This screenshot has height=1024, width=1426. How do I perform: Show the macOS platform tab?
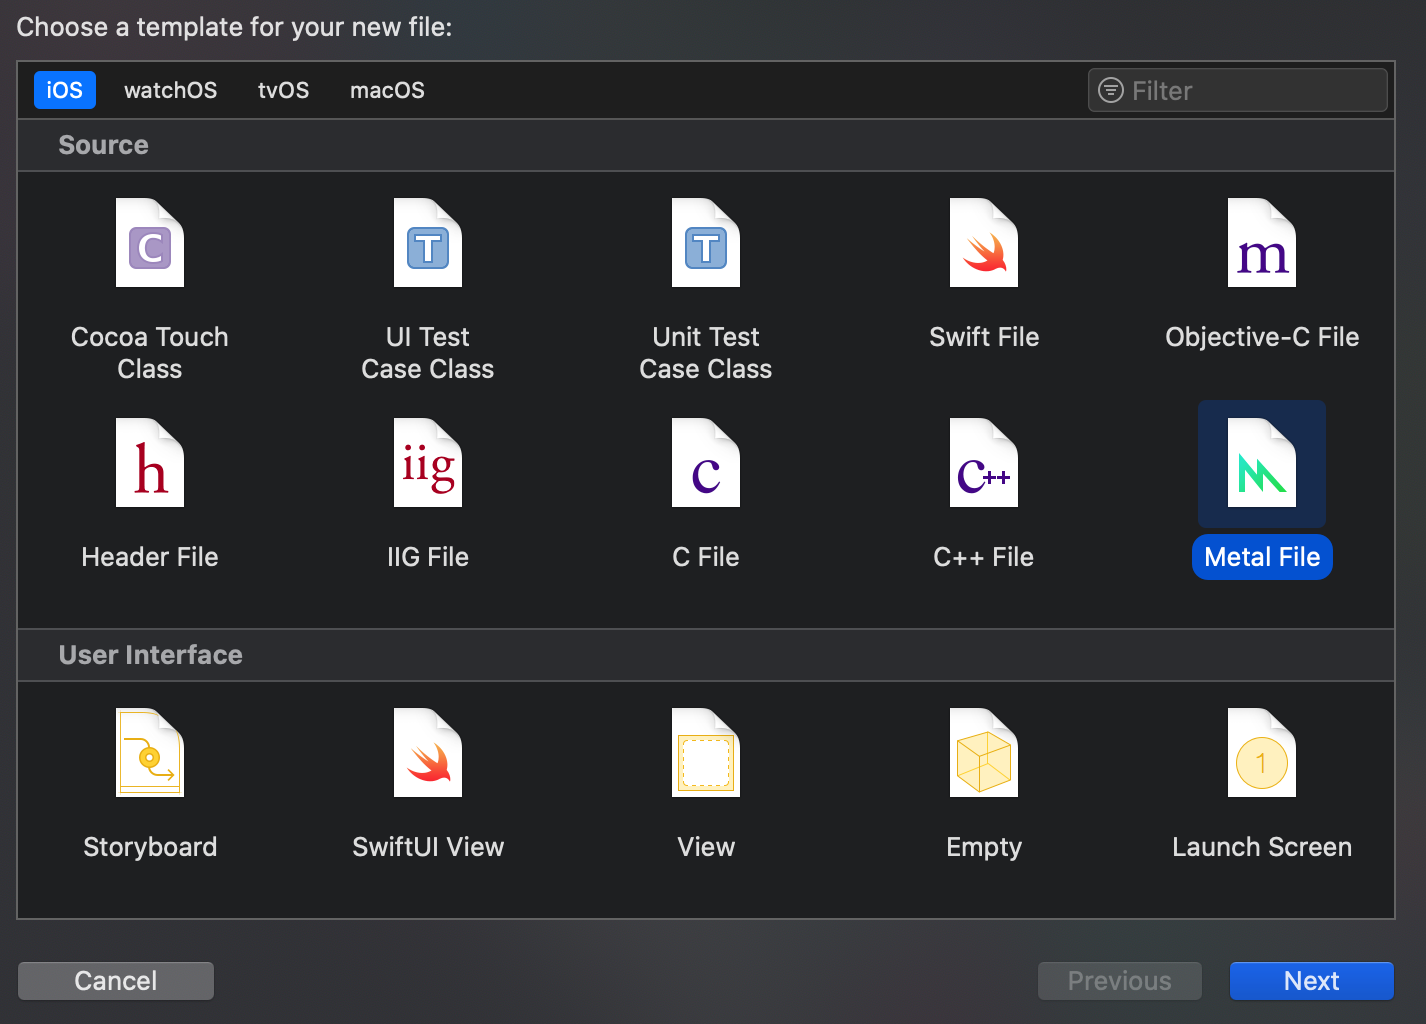point(387,90)
